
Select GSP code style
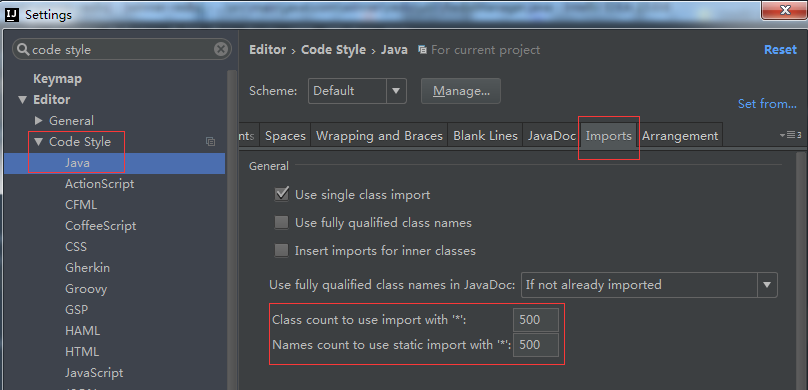[76, 310]
